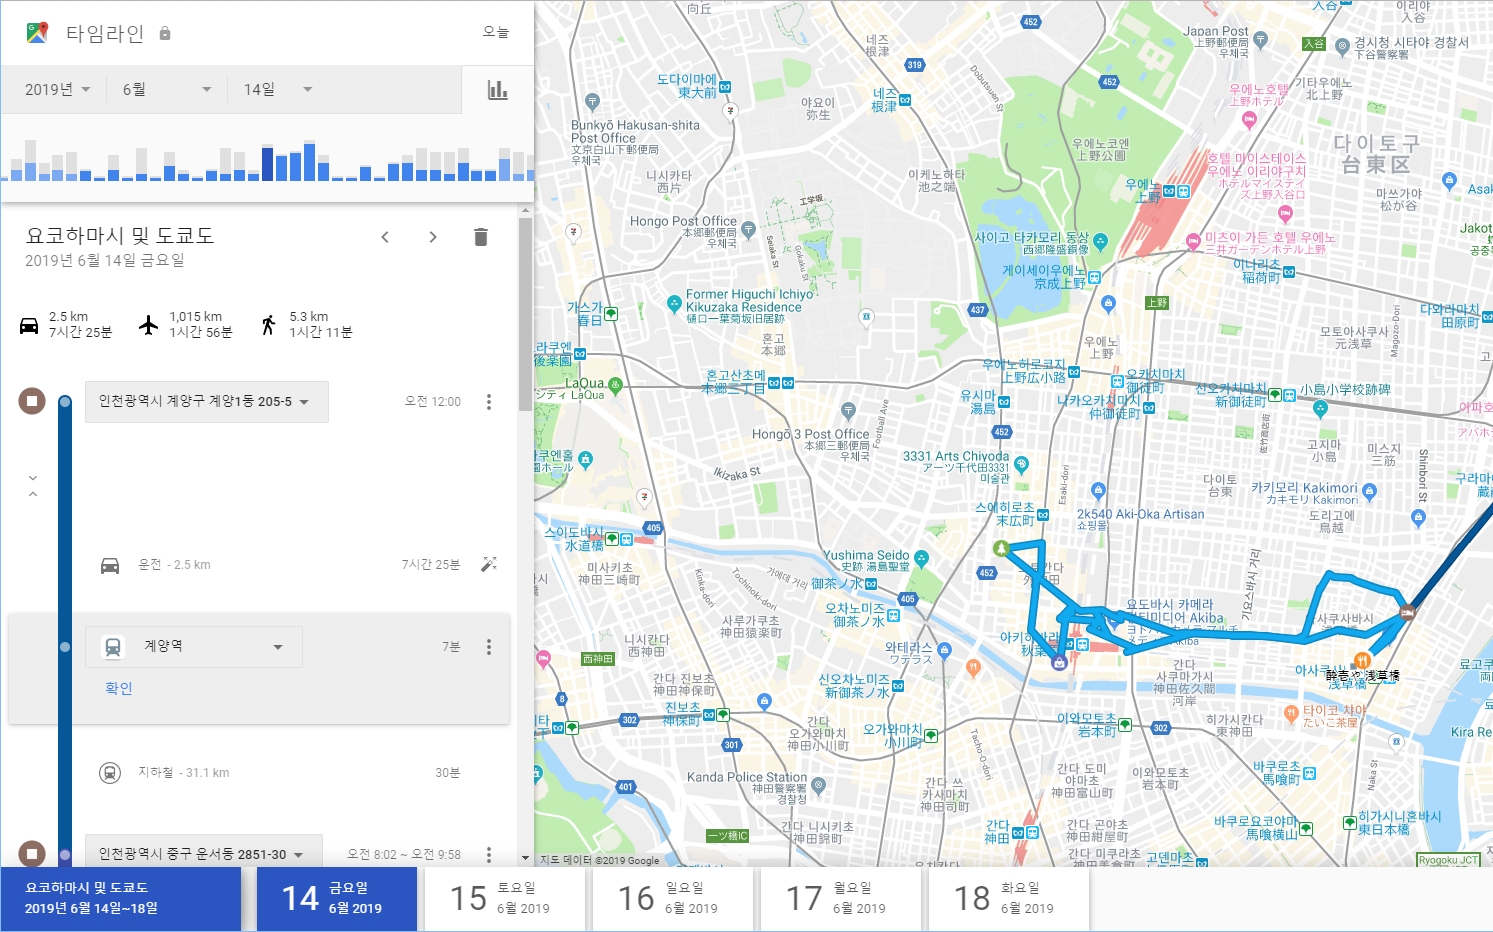Image resolution: width=1493 pixels, height=932 pixels.
Task: Click the car icon on 운전 row
Action: click(110, 565)
